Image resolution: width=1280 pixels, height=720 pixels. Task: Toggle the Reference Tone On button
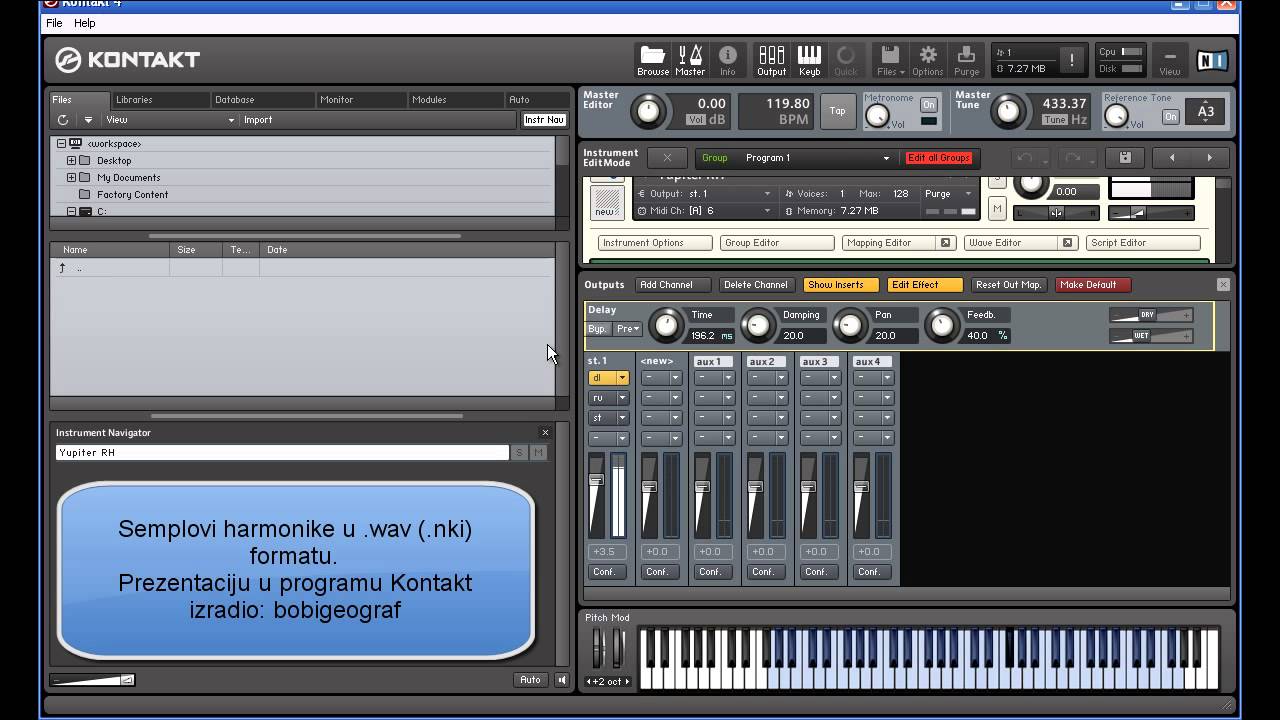pyautogui.click(x=1170, y=117)
